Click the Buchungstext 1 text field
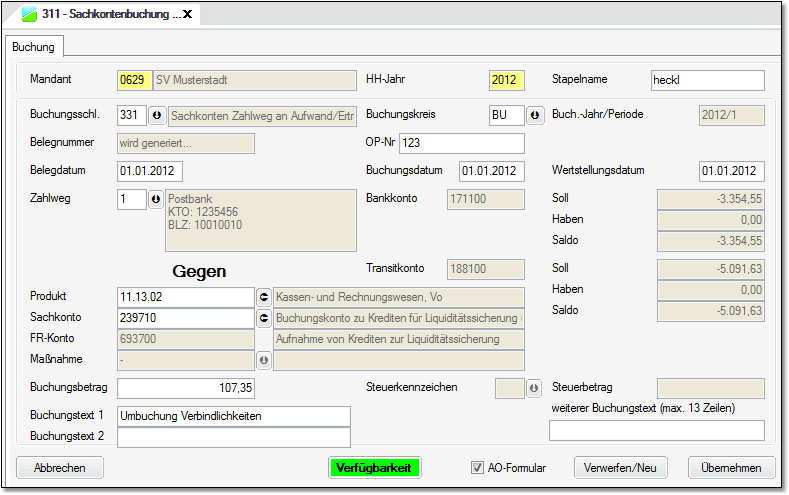789x495 pixels. tap(234, 416)
